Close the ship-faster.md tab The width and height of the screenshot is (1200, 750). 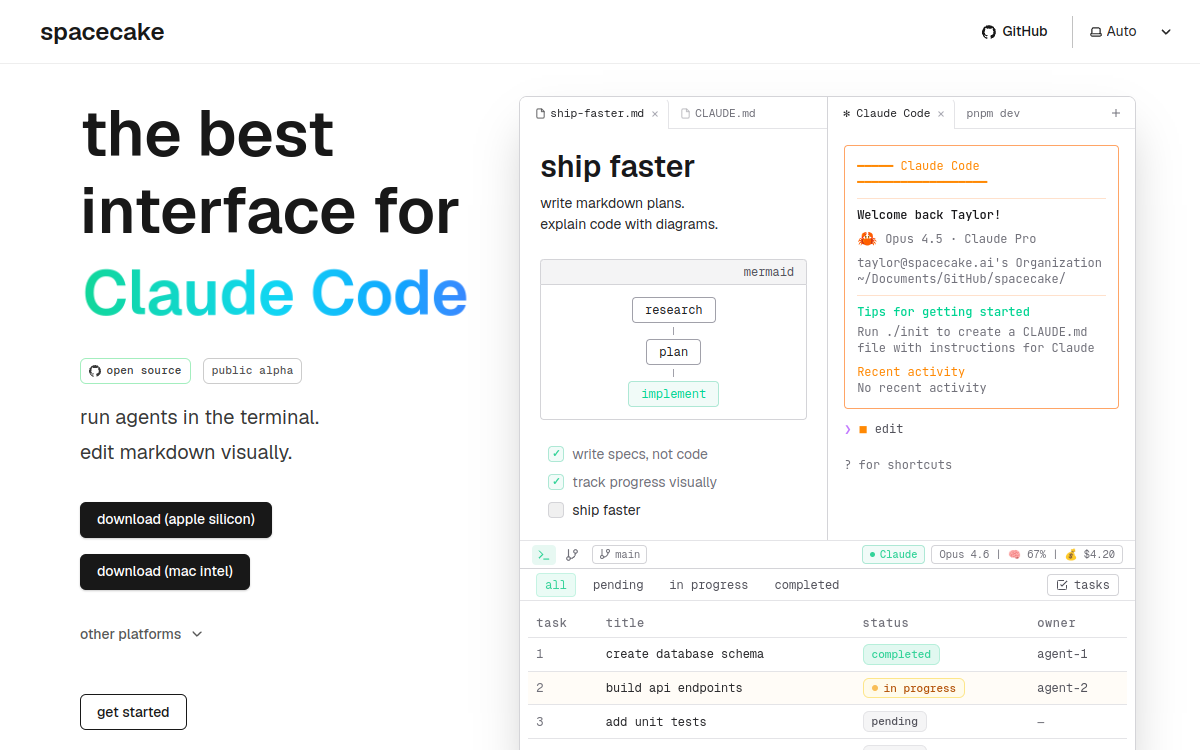click(655, 114)
